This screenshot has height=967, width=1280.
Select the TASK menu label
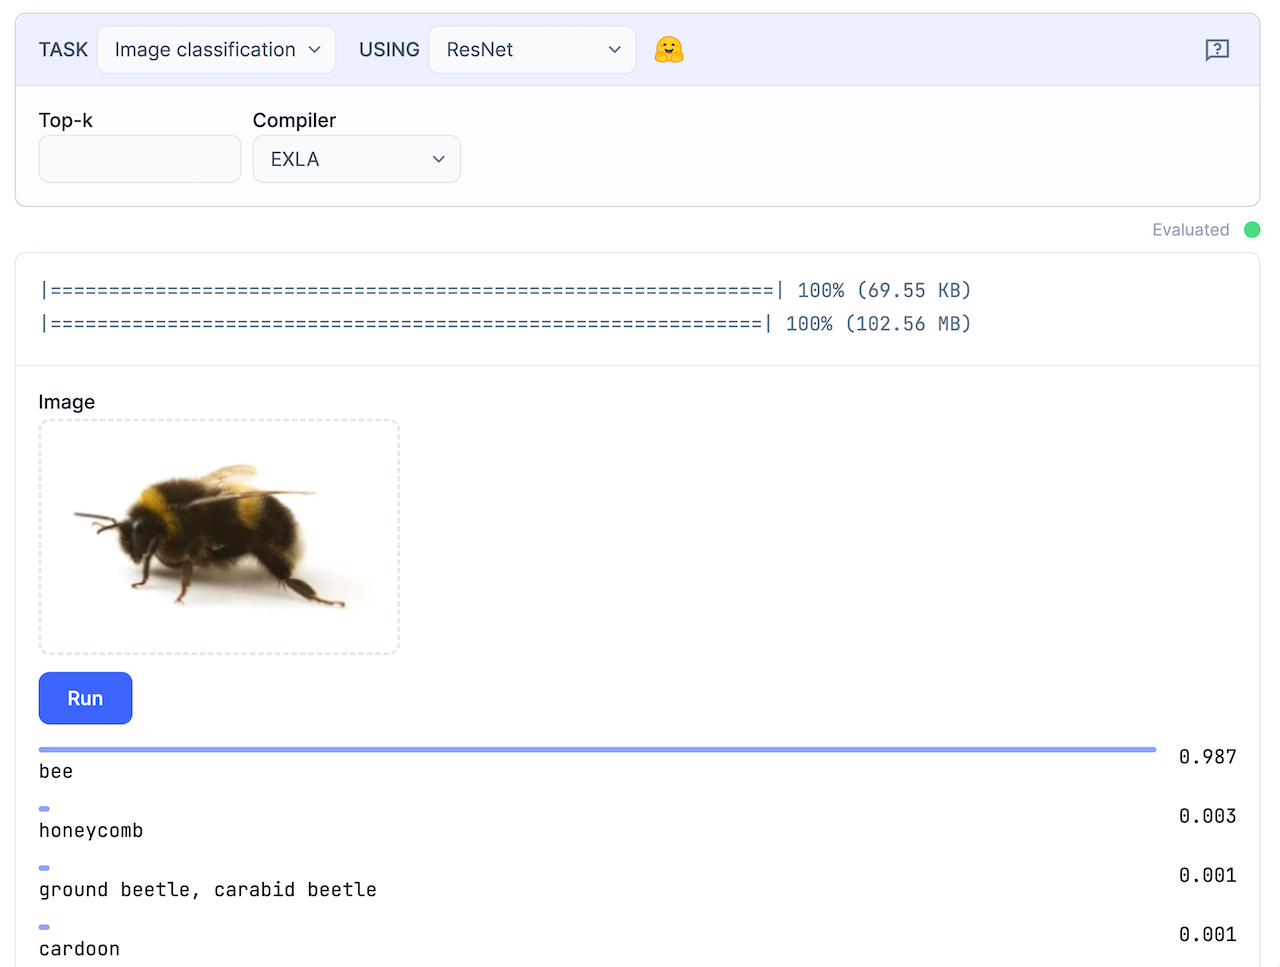[x=63, y=49]
